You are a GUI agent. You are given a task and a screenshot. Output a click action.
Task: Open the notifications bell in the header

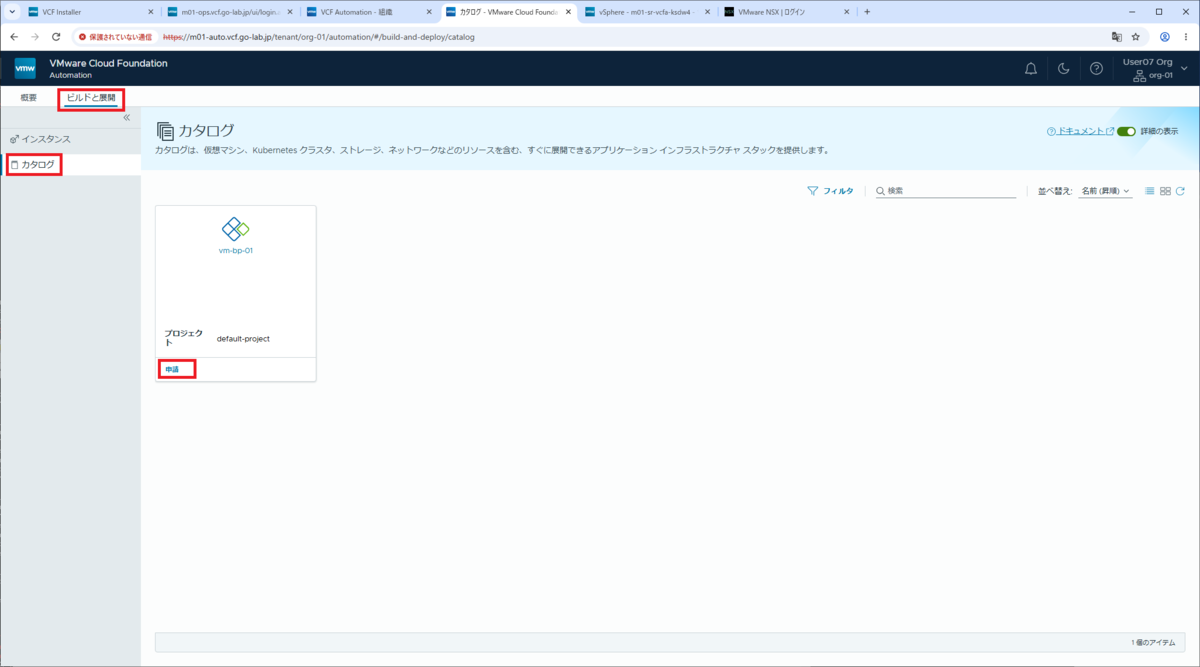[x=1031, y=69]
